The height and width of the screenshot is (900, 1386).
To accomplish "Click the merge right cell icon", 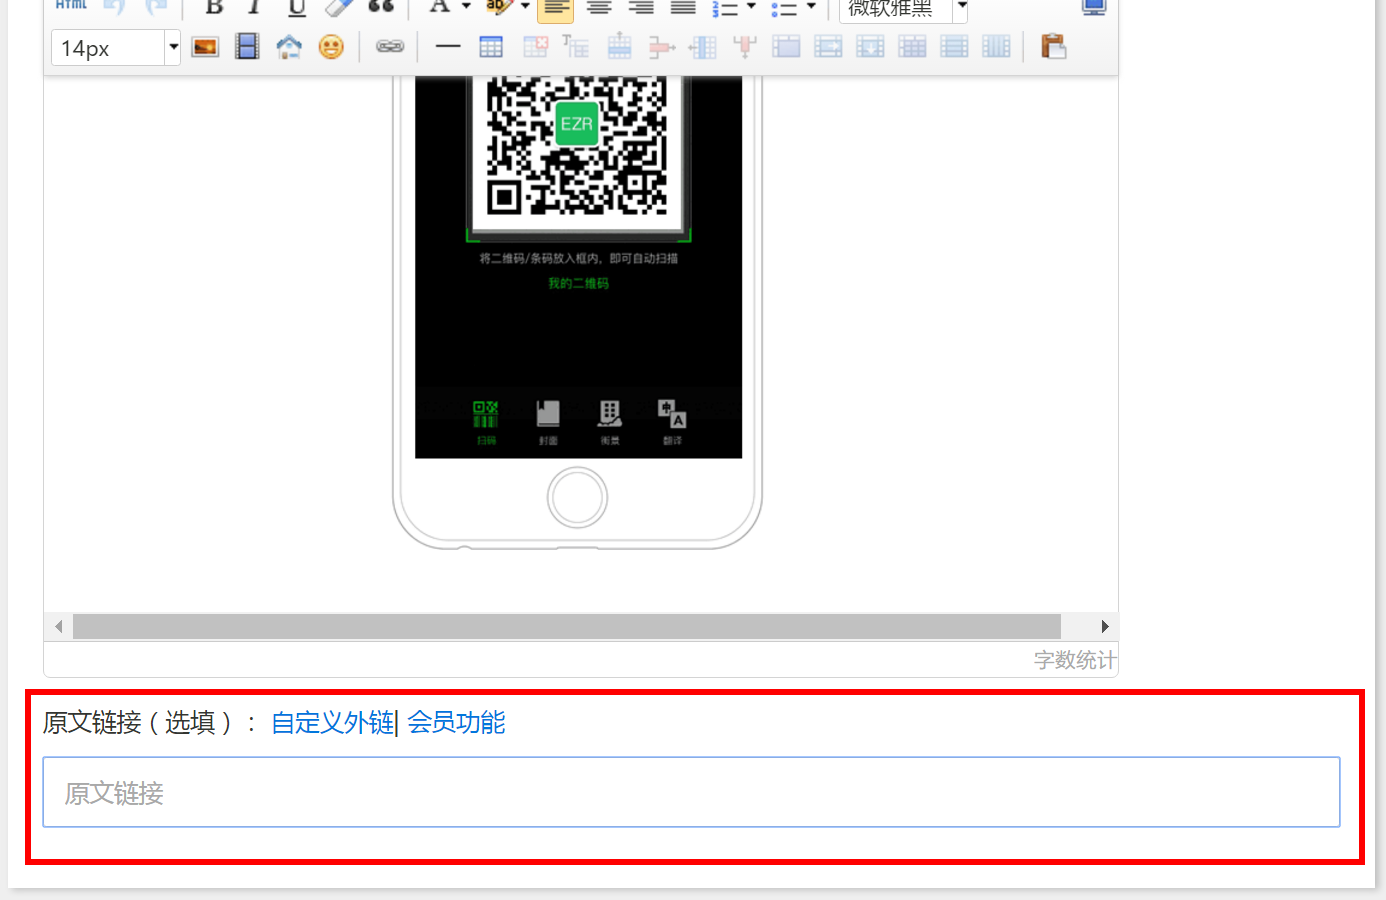I will (x=828, y=46).
